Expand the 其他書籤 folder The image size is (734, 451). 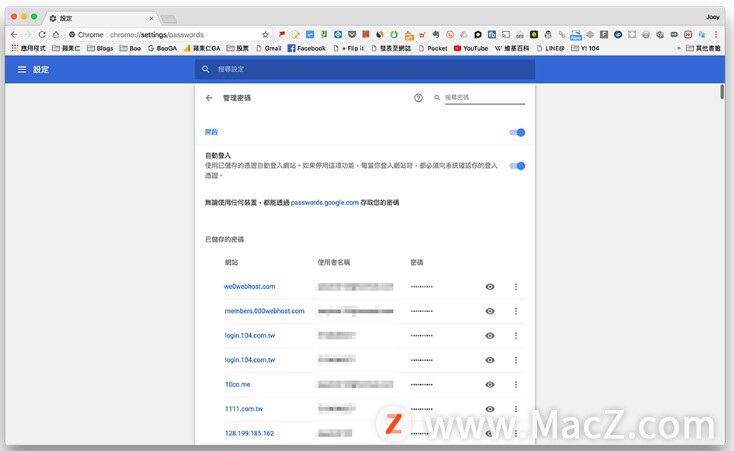pyautogui.click(x=703, y=48)
